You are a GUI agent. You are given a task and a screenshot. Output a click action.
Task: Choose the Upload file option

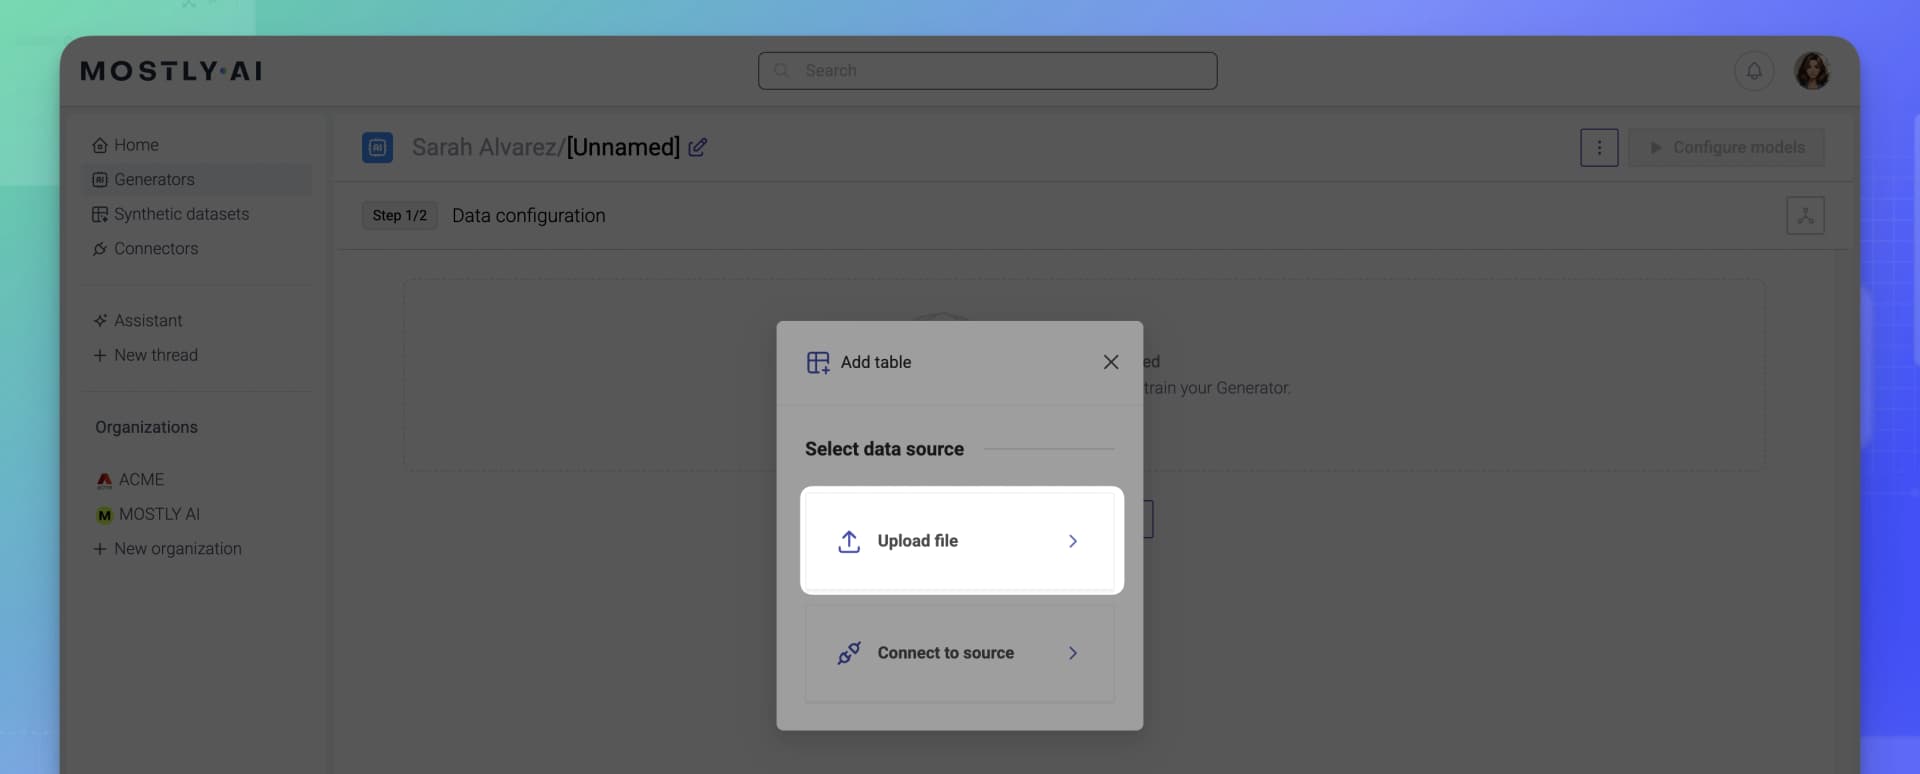[x=960, y=541]
